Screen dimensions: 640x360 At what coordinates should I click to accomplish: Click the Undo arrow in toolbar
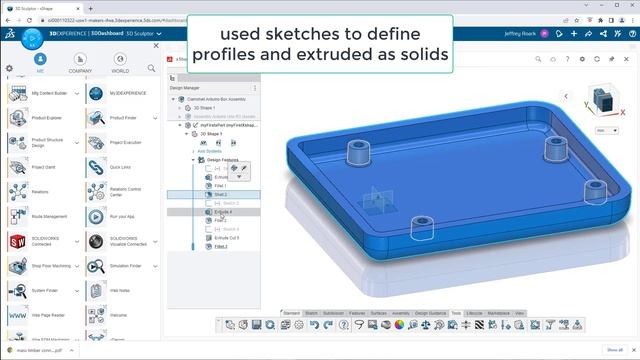point(314,325)
